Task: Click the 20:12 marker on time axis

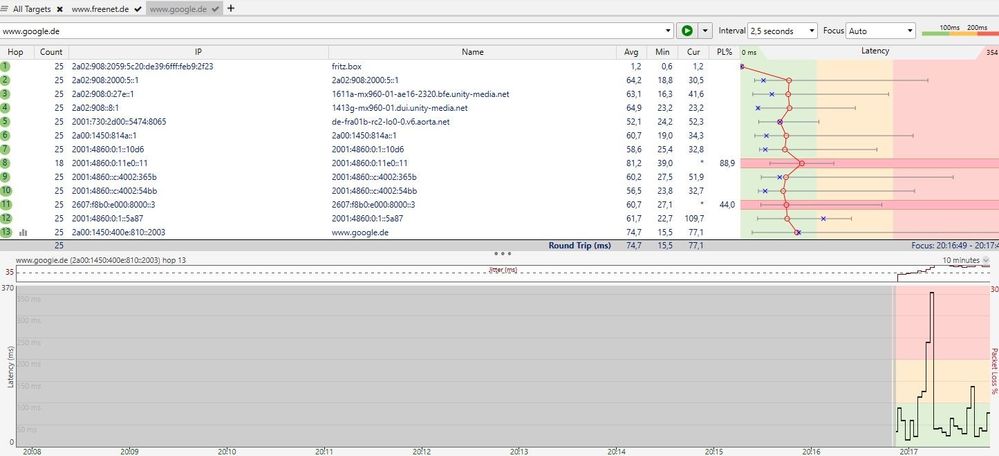Action: point(420,451)
